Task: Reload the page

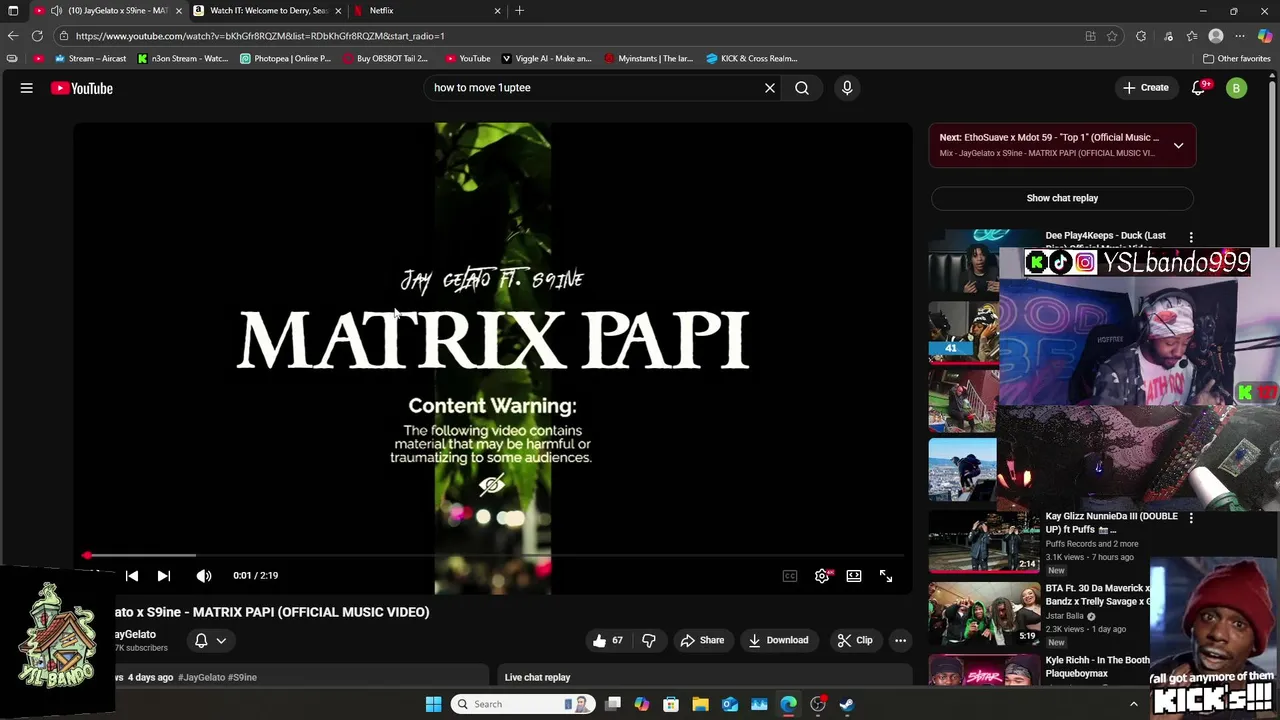Action: (x=37, y=36)
